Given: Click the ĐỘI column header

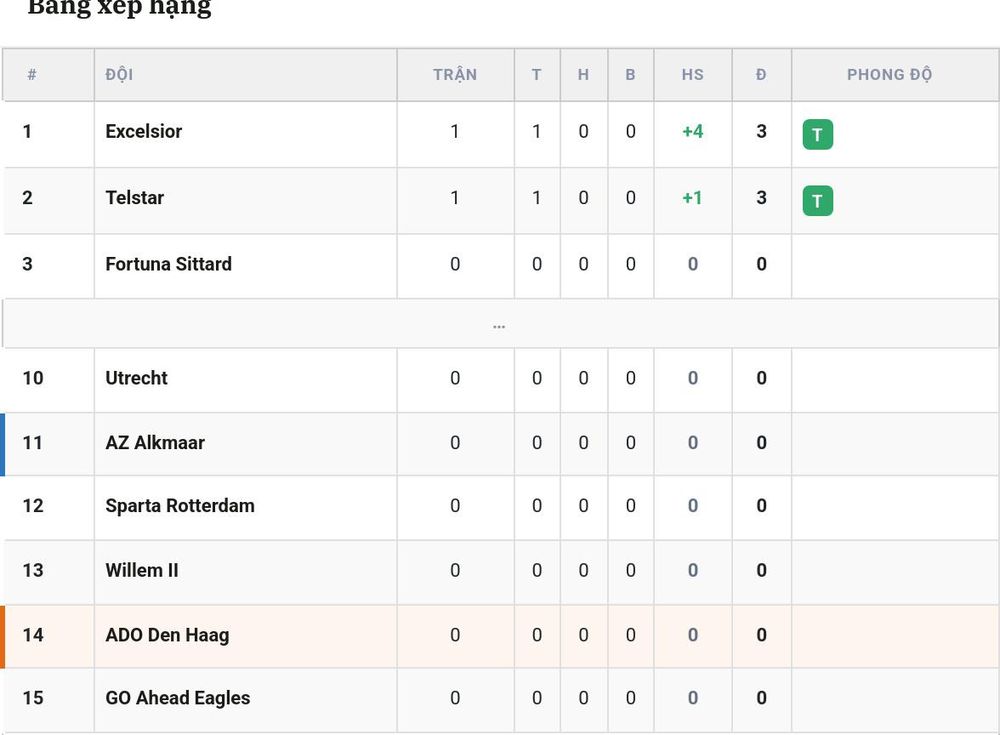Looking at the screenshot, I should coord(119,75).
